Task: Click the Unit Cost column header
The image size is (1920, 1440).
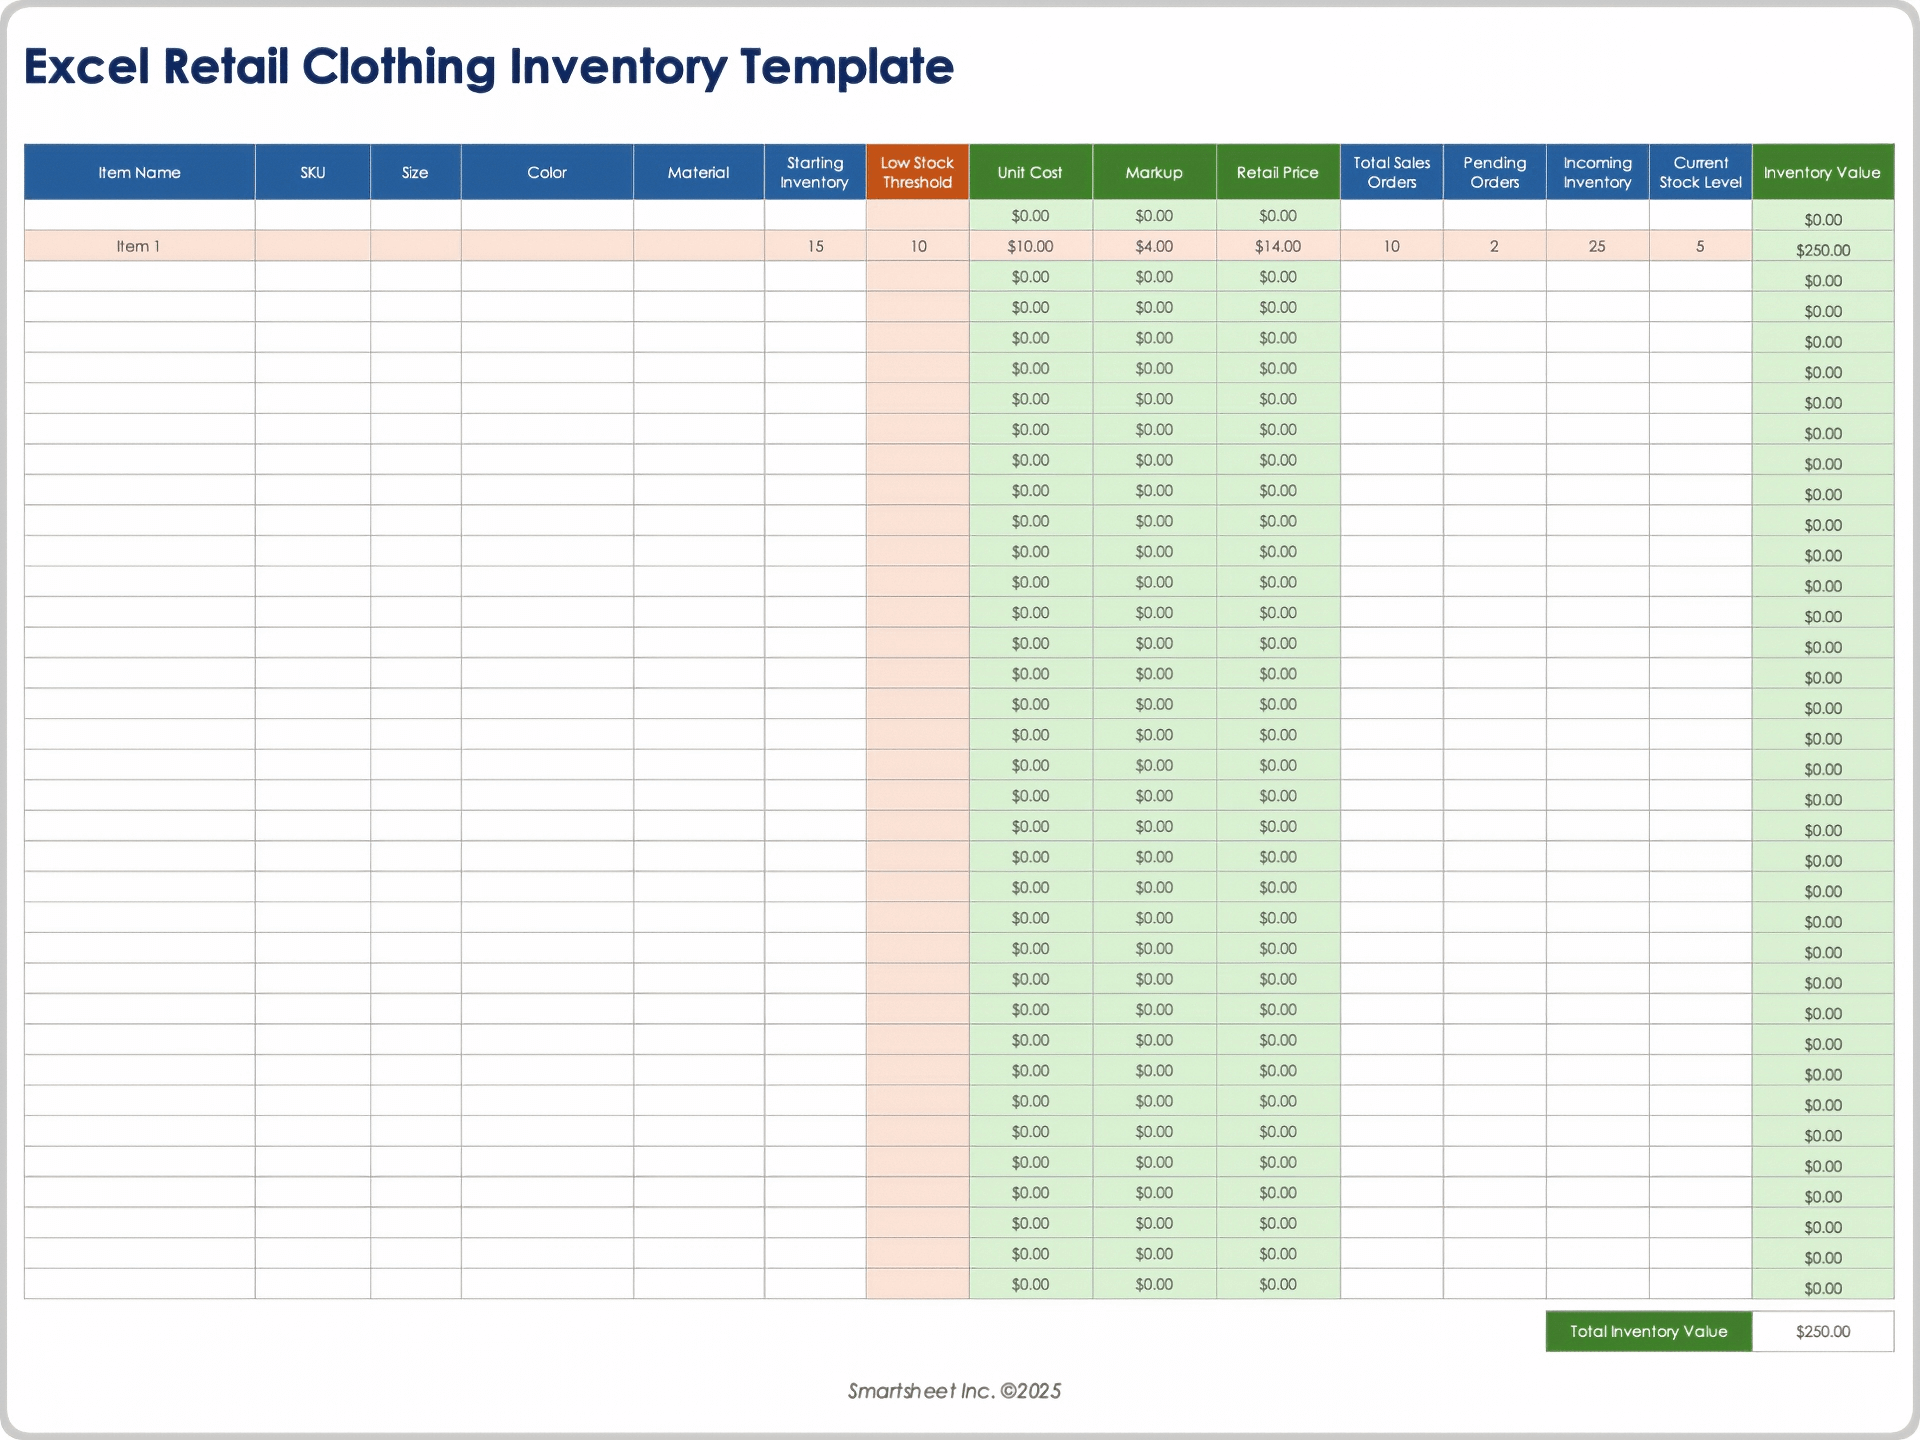Action: [x=1030, y=172]
